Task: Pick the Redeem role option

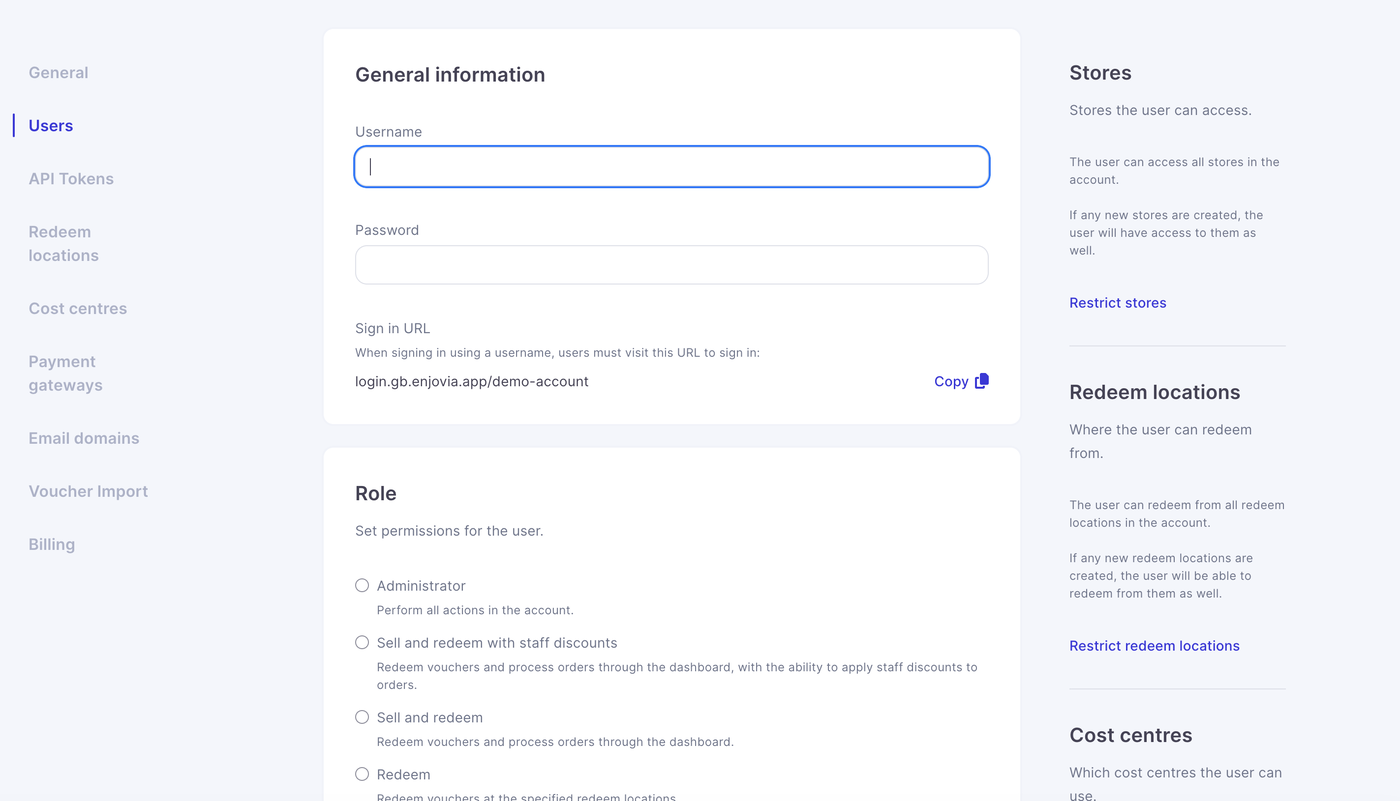Action: pos(362,775)
